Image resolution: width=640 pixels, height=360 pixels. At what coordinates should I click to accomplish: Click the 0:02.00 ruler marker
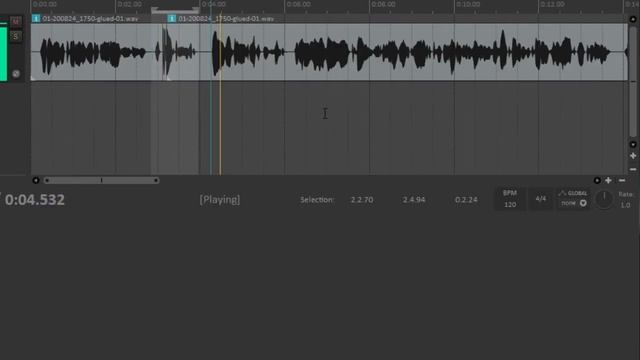point(129,4)
